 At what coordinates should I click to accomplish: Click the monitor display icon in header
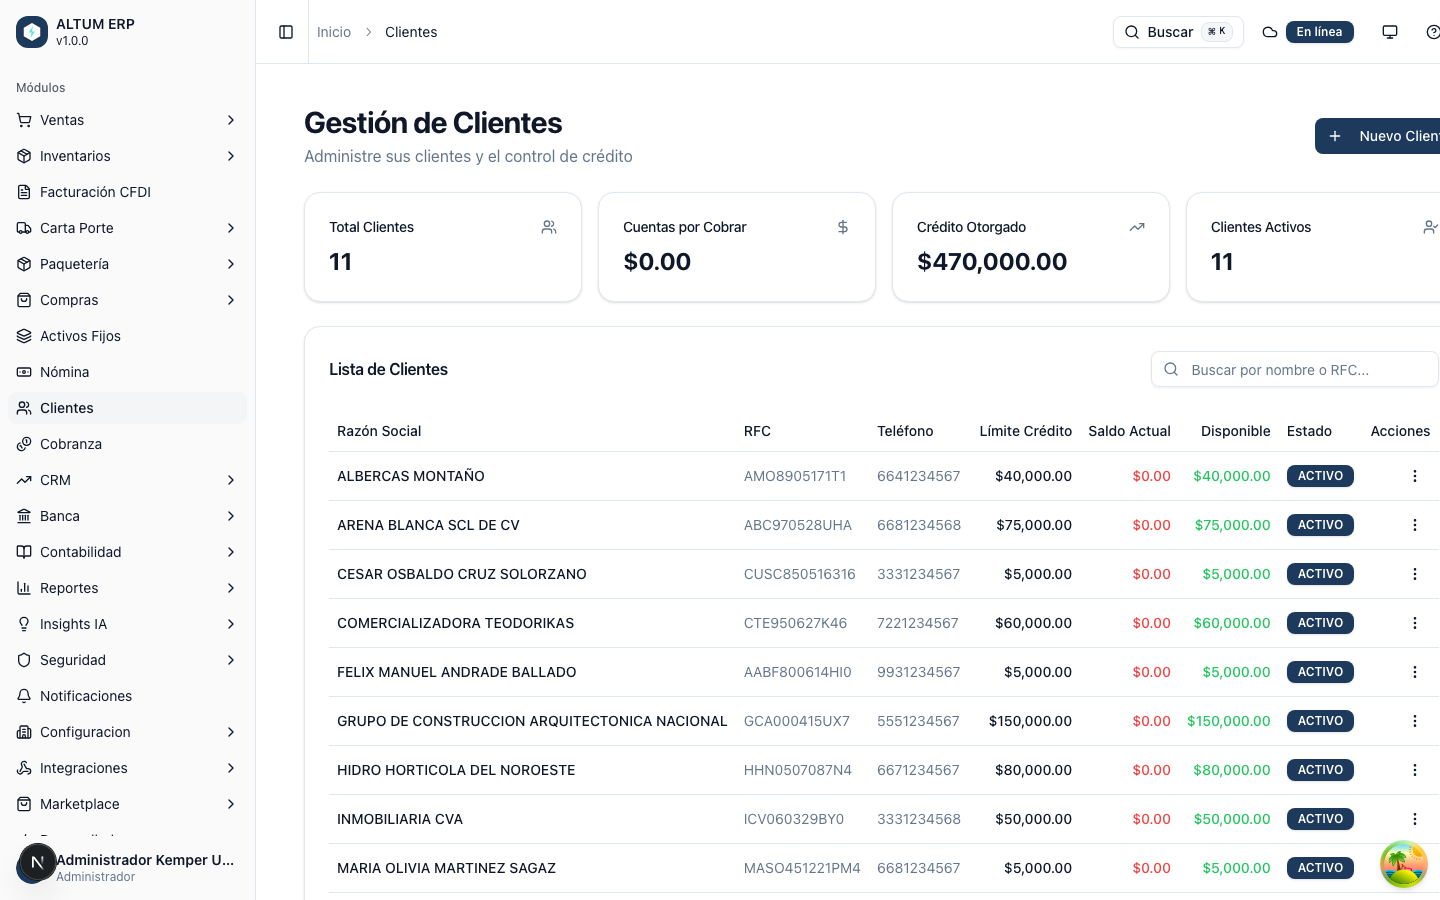point(1390,32)
